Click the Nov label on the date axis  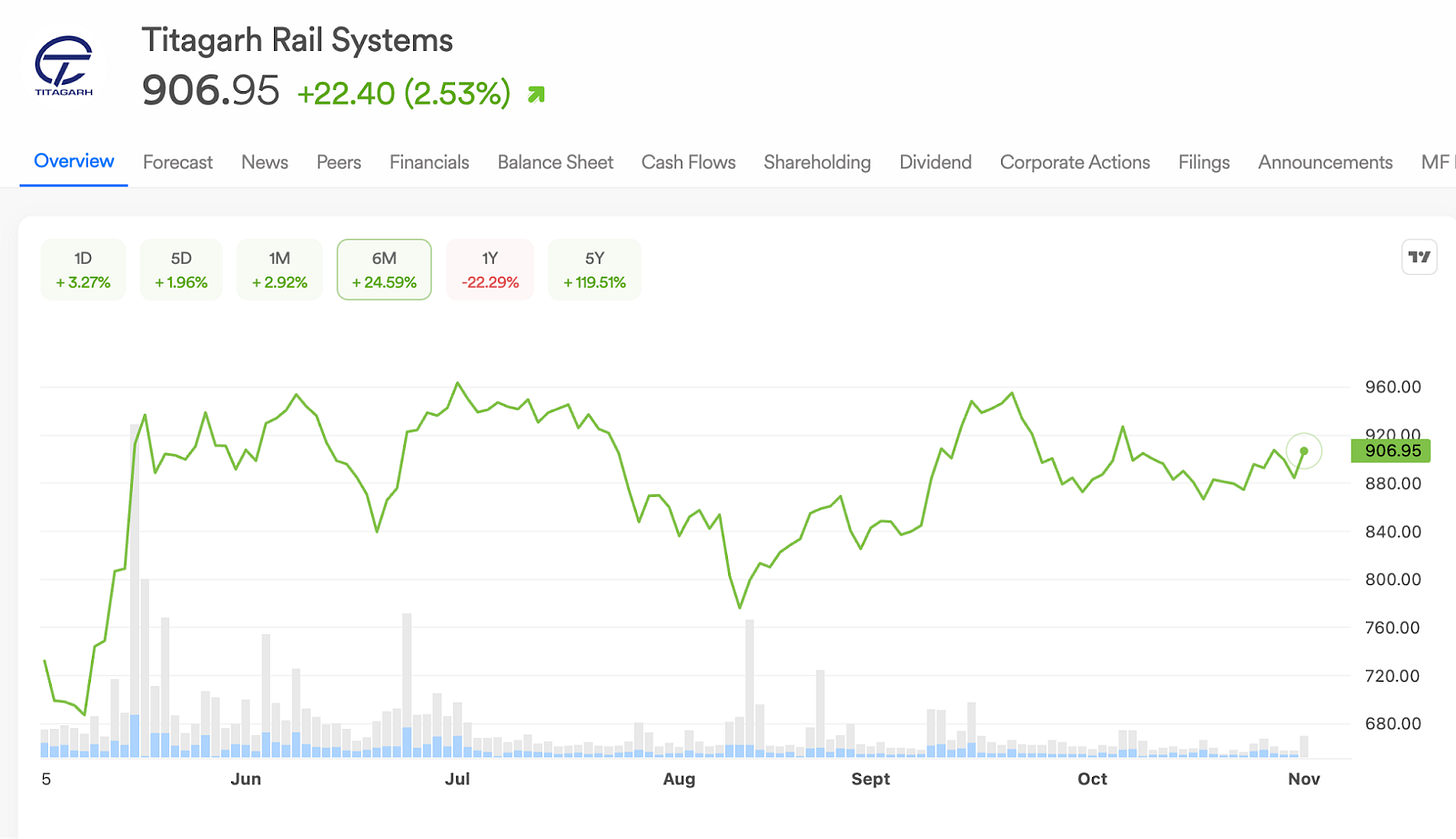coord(1305,778)
